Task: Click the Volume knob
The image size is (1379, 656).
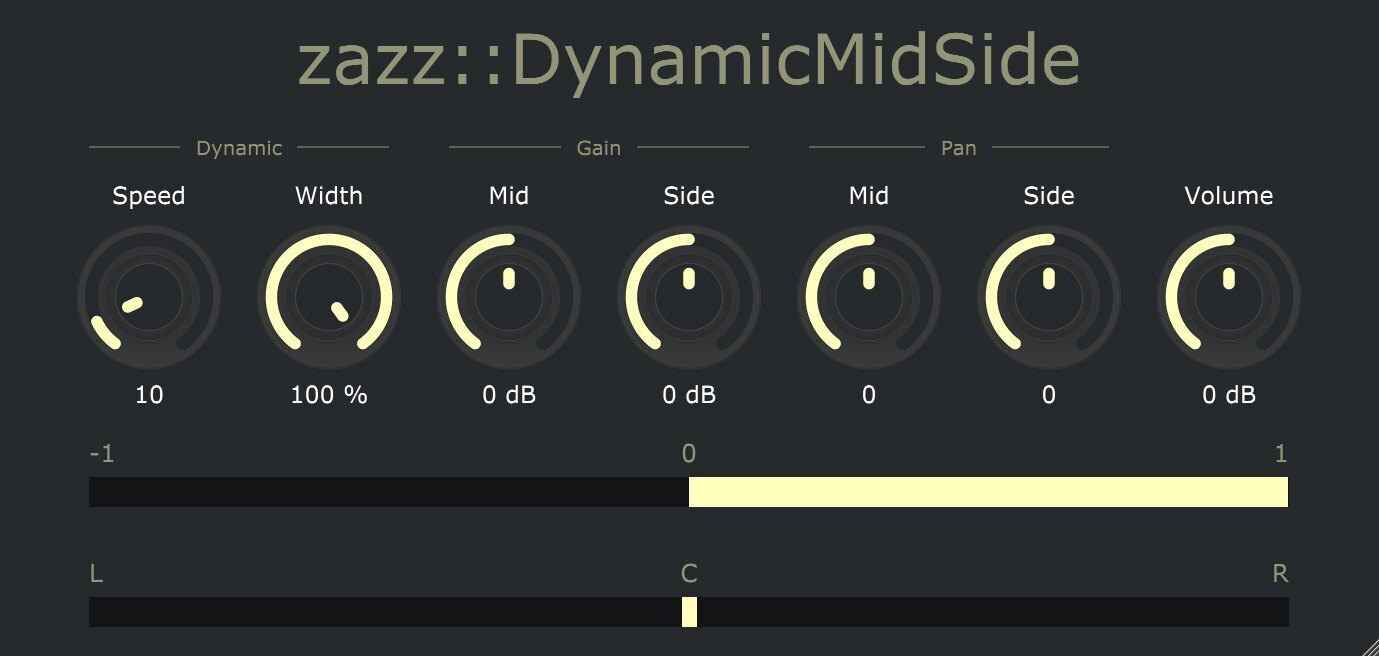Action: tap(1228, 296)
